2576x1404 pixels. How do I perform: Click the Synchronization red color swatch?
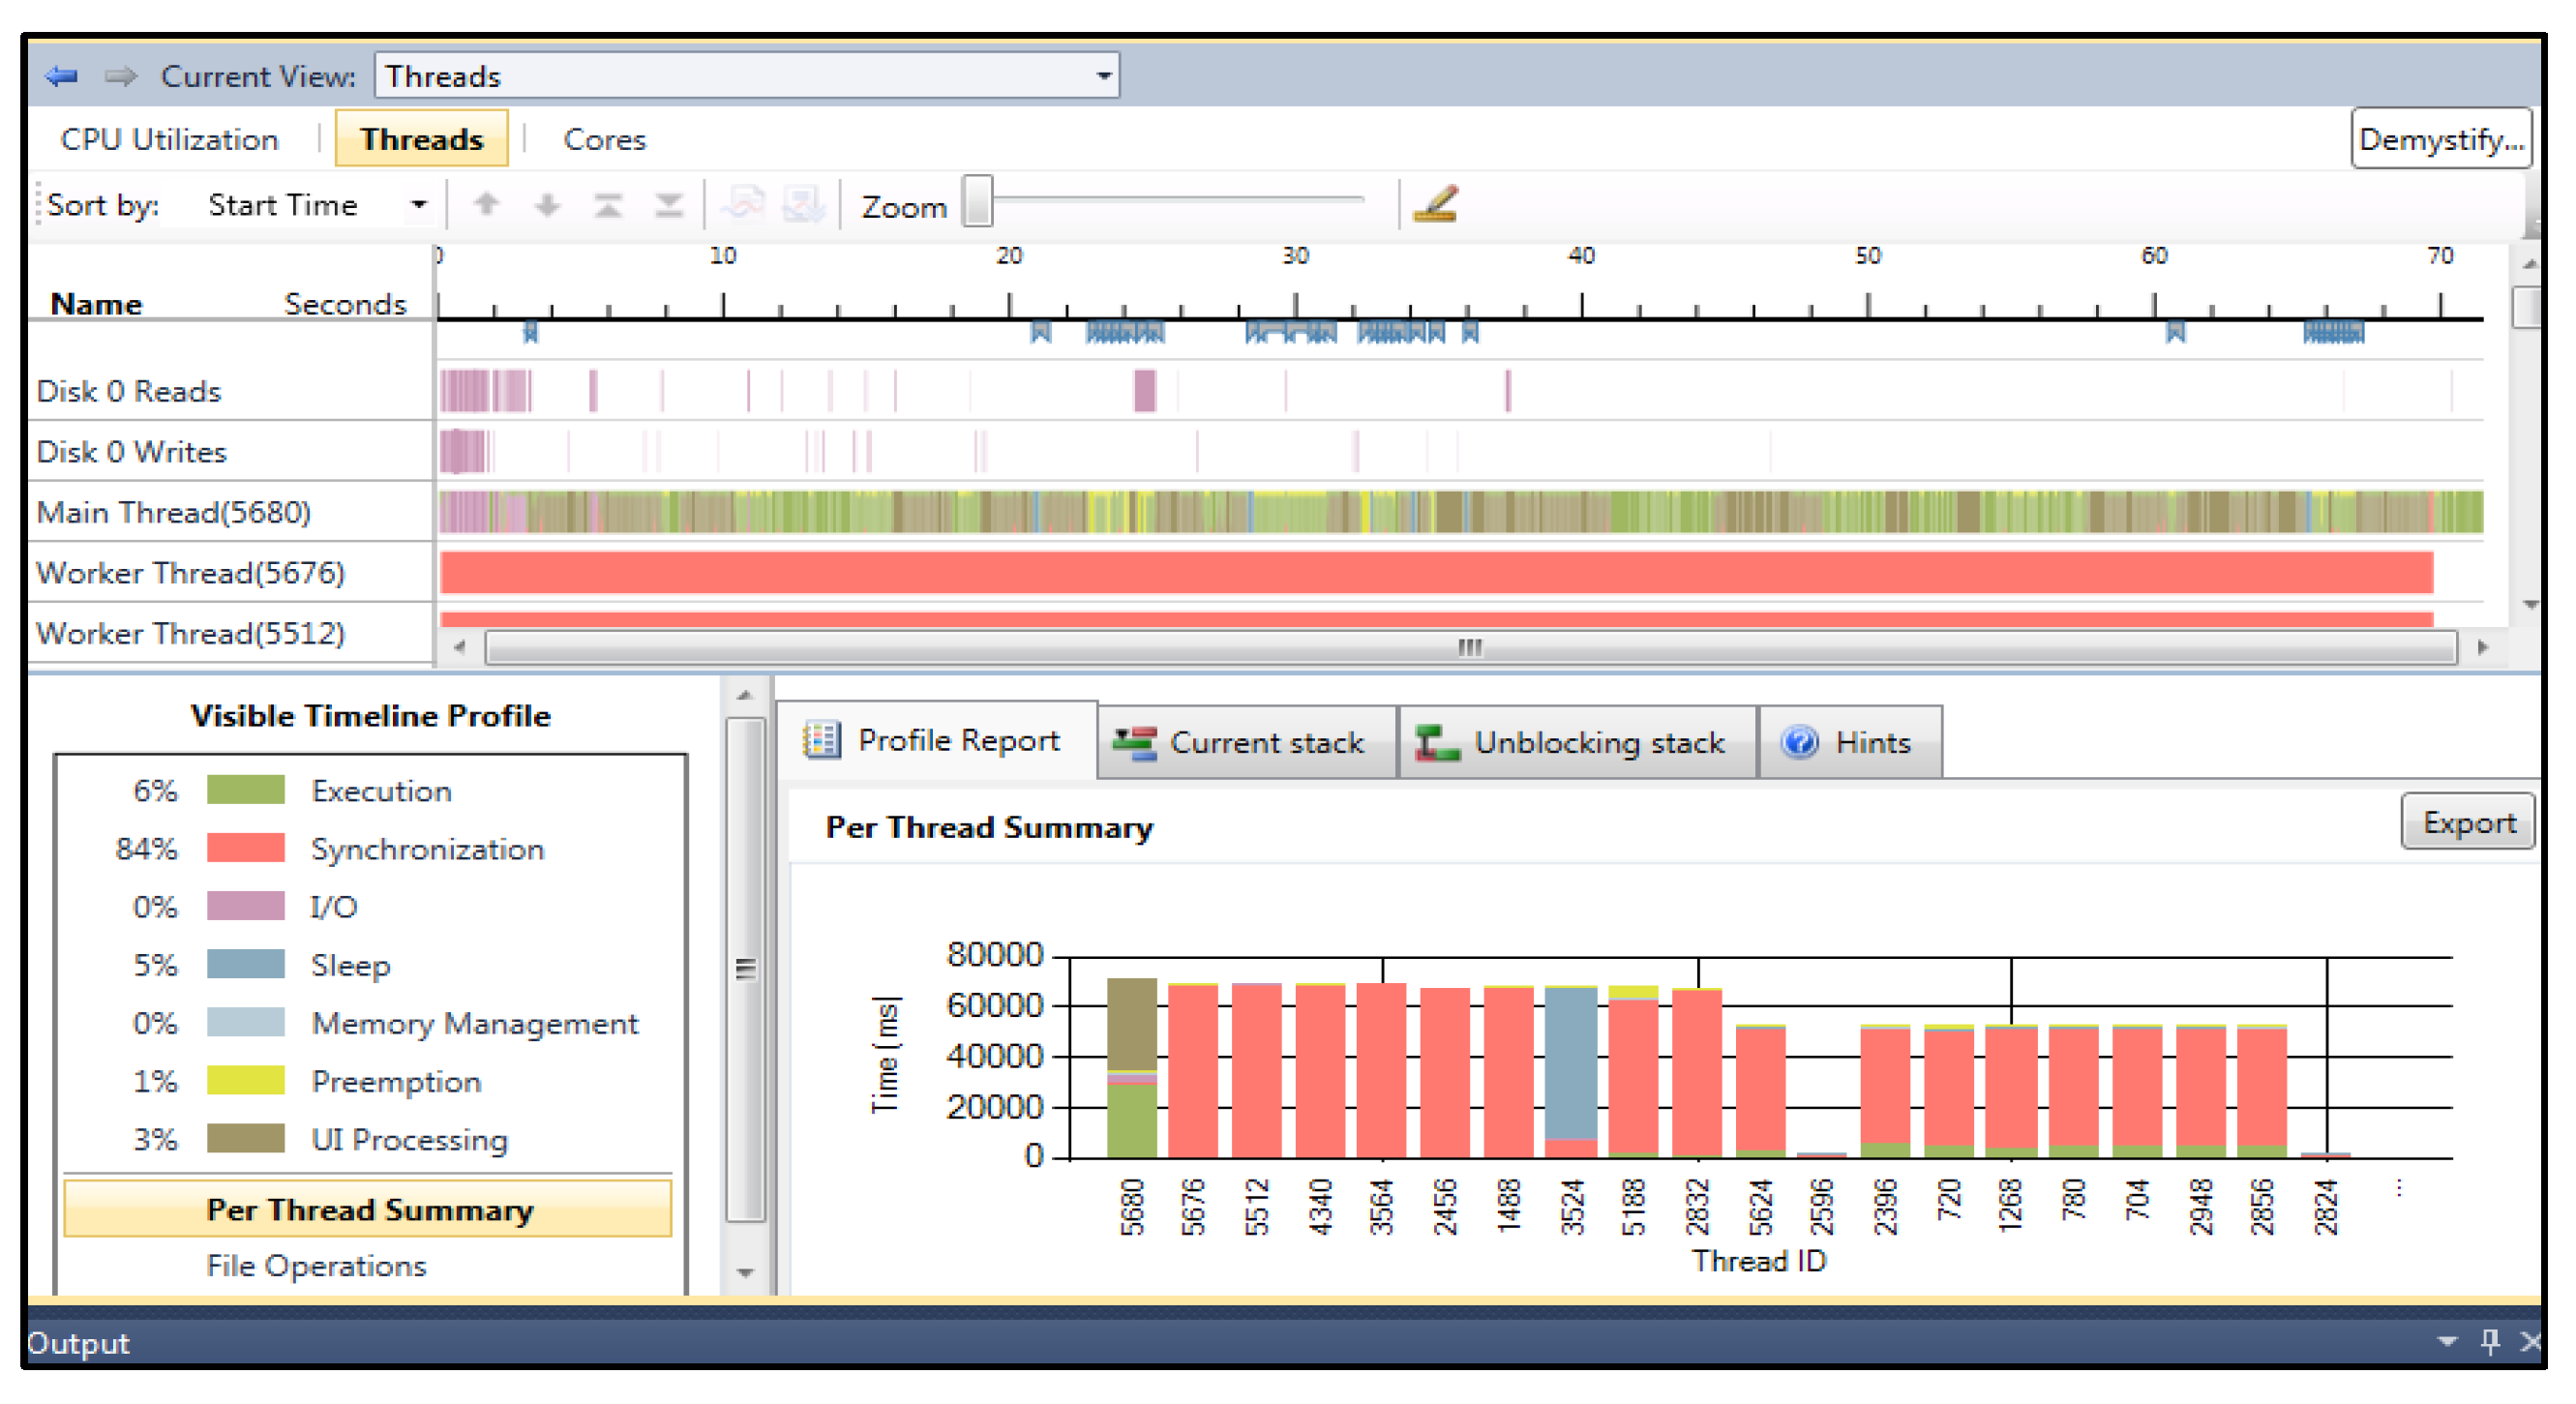(x=245, y=848)
